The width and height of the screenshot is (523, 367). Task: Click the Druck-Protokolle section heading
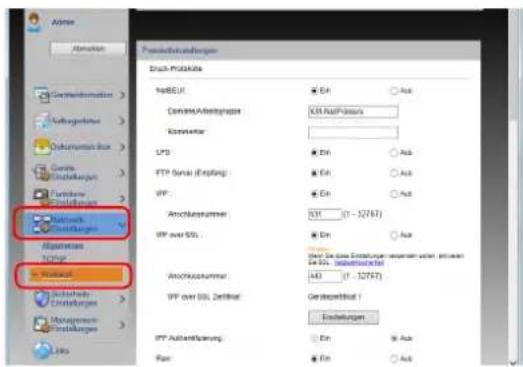click(176, 69)
